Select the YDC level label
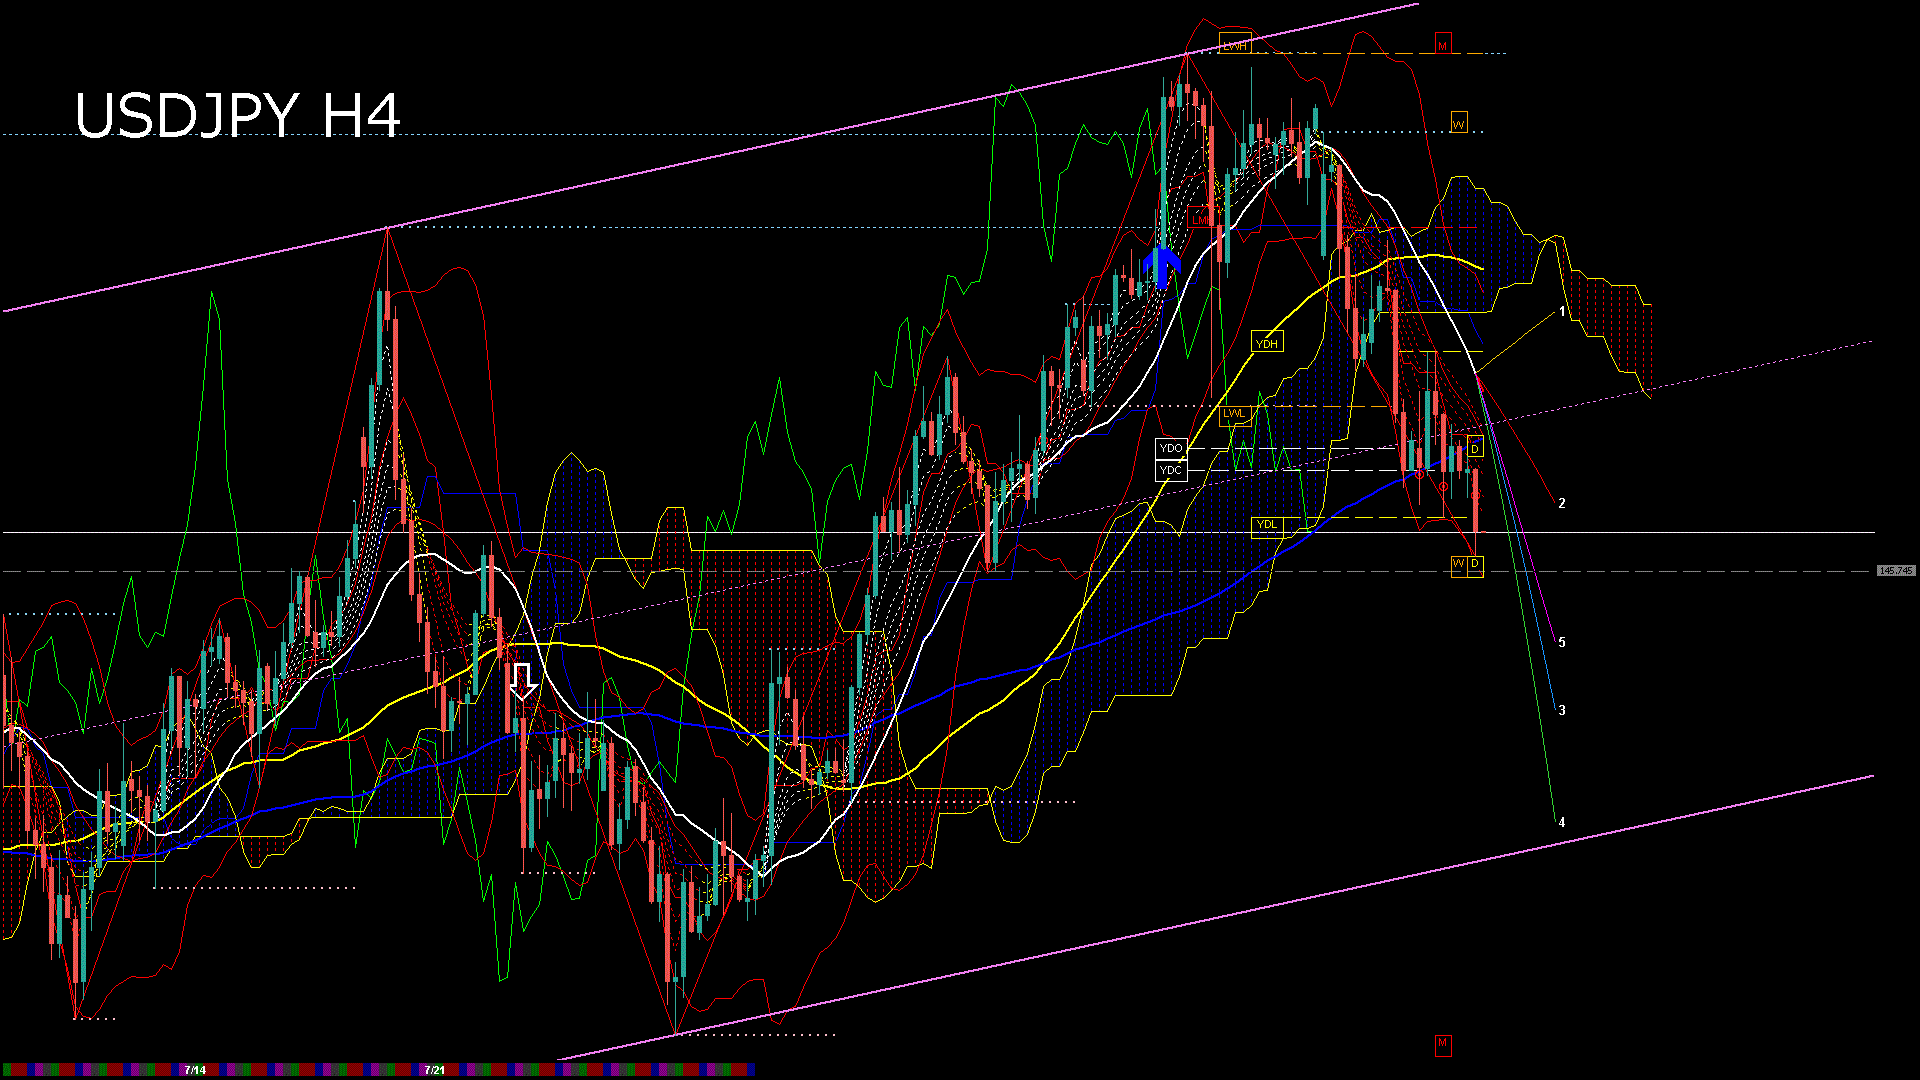 click(1171, 470)
